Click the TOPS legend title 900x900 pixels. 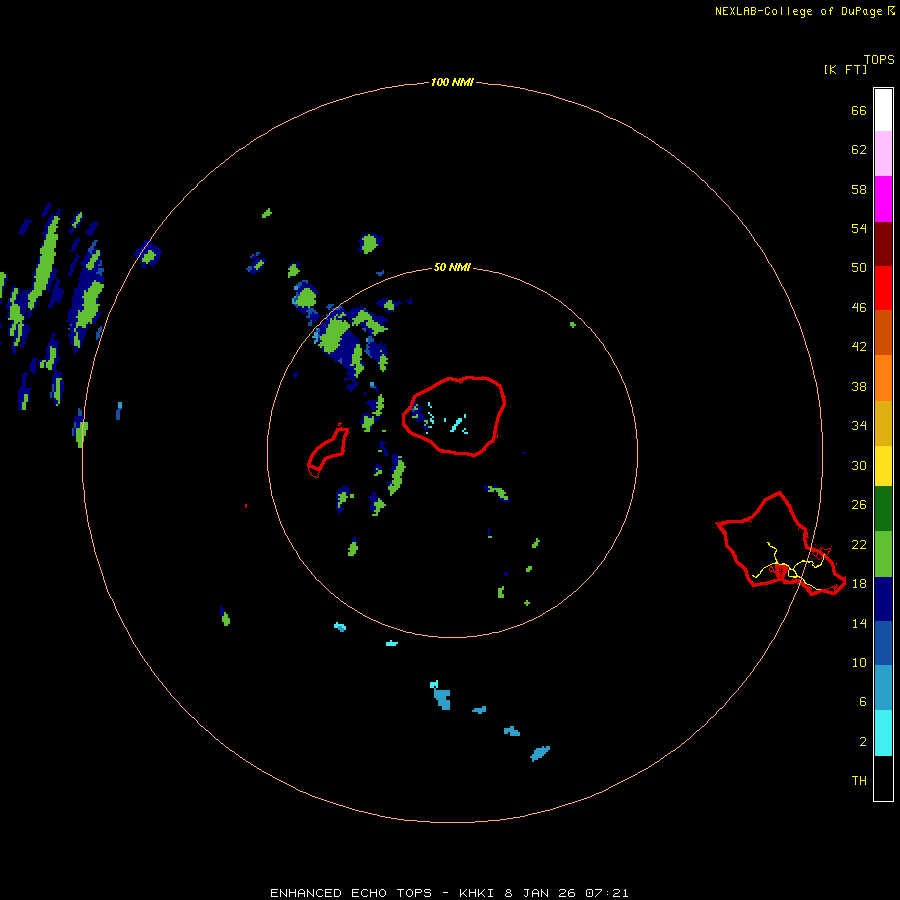coord(879,59)
